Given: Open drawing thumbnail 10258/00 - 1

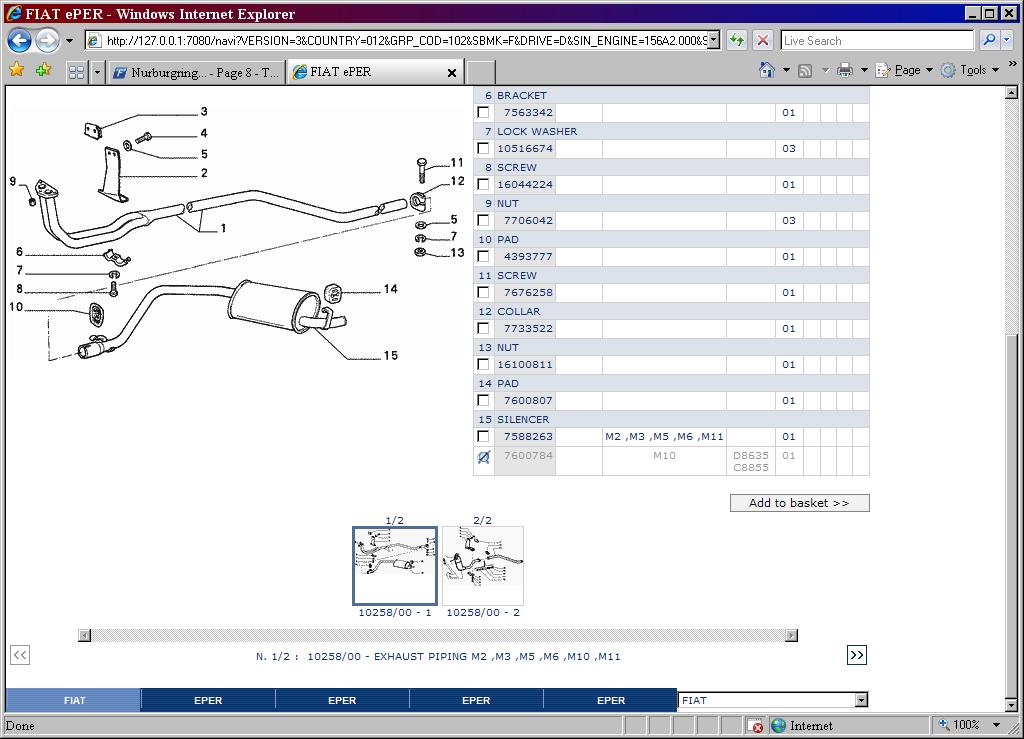Looking at the screenshot, I should [395, 566].
